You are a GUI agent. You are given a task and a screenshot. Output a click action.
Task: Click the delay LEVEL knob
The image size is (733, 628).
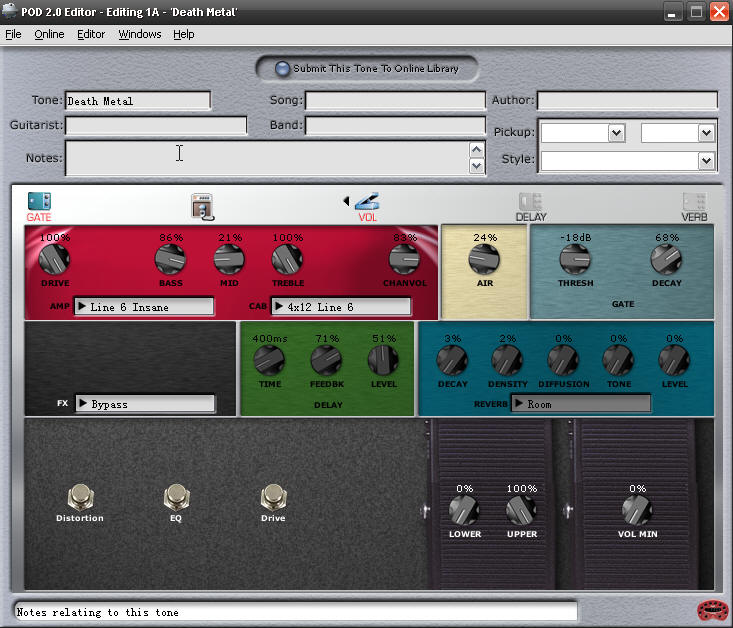coord(383,361)
